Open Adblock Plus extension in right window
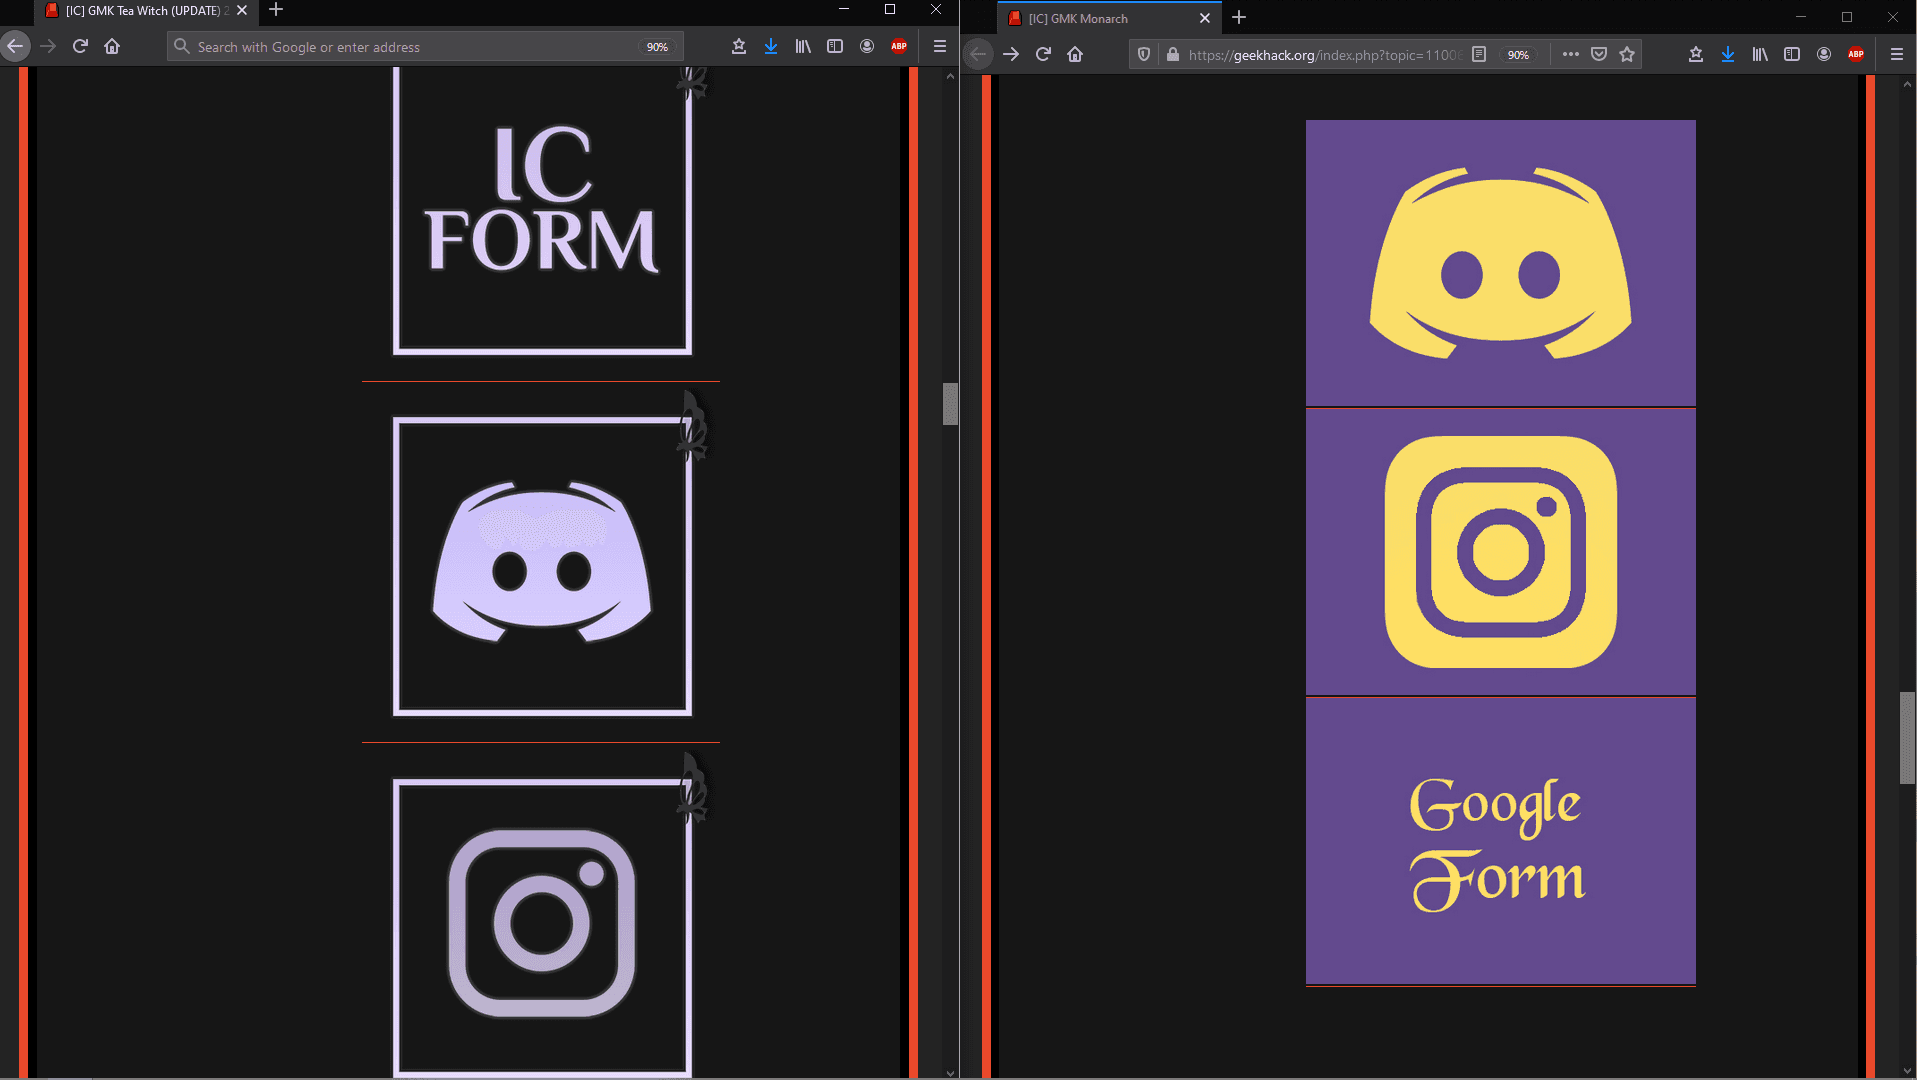The width and height of the screenshot is (1917, 1080). 1856,55
